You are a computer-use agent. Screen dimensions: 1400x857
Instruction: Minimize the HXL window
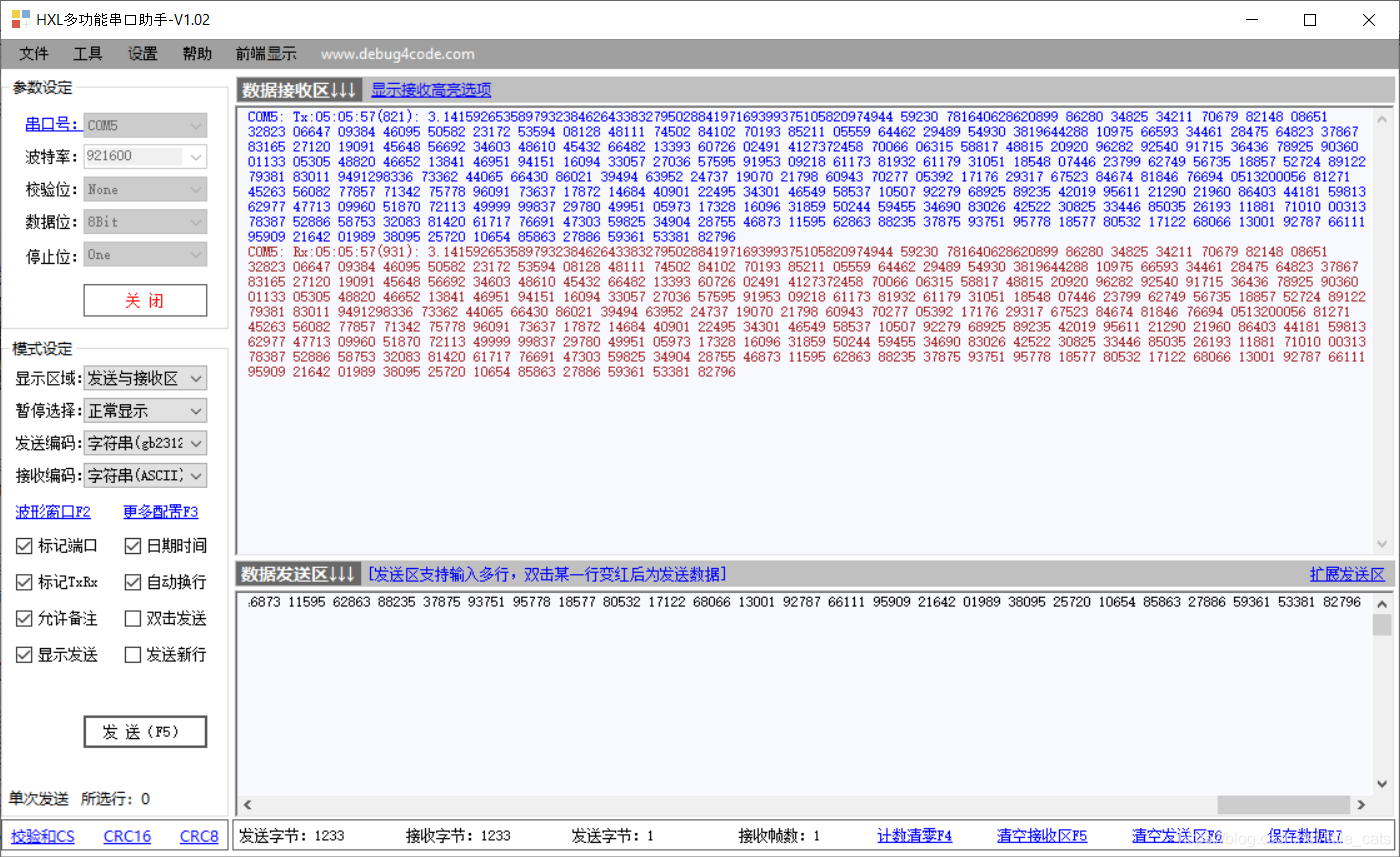[1252, 19]
